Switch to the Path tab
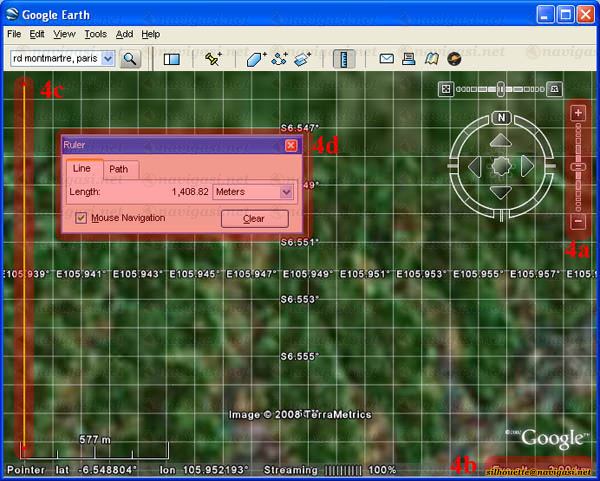This screenshot has width=600, height=481. point(119,170)
